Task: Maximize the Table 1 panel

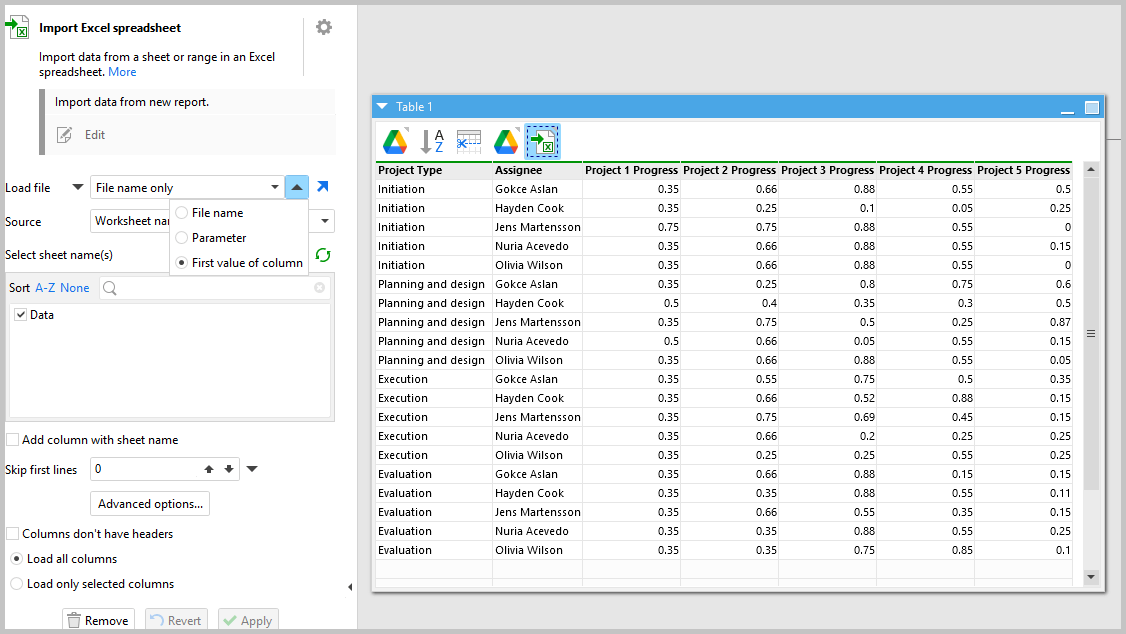Action: pos(1092,108)
